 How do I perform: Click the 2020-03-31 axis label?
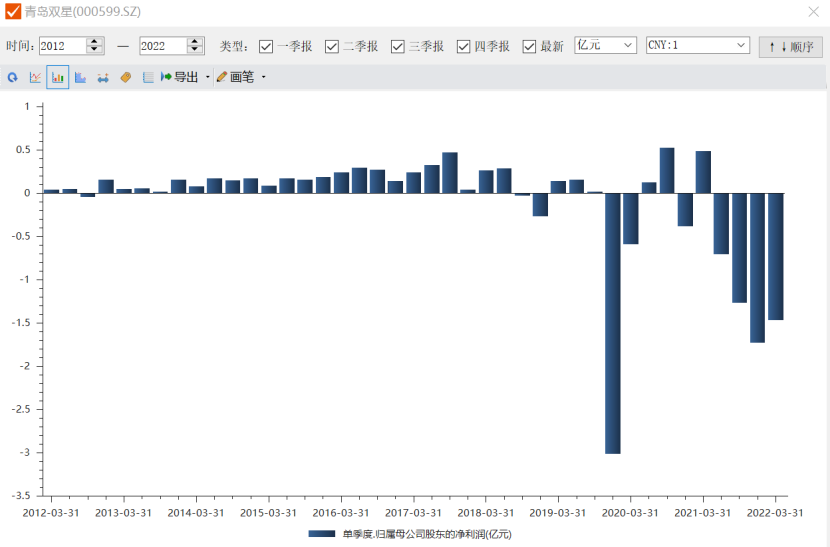pyautogui.click(x=630, y=513)
